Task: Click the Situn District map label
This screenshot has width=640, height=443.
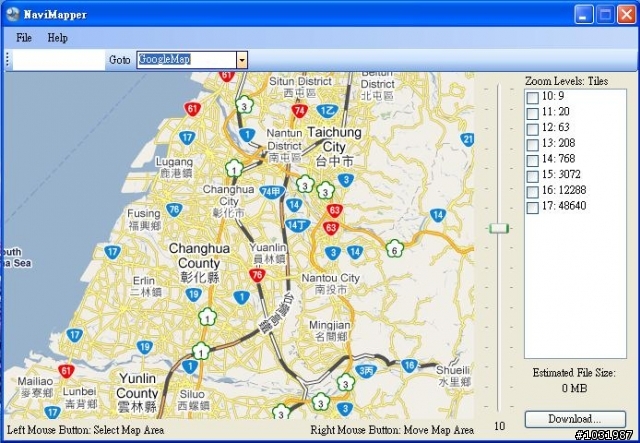Action: (300, 87)
